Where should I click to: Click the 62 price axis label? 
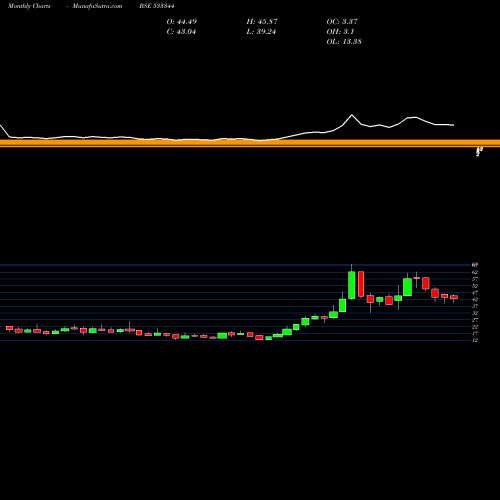pos(475,272)
